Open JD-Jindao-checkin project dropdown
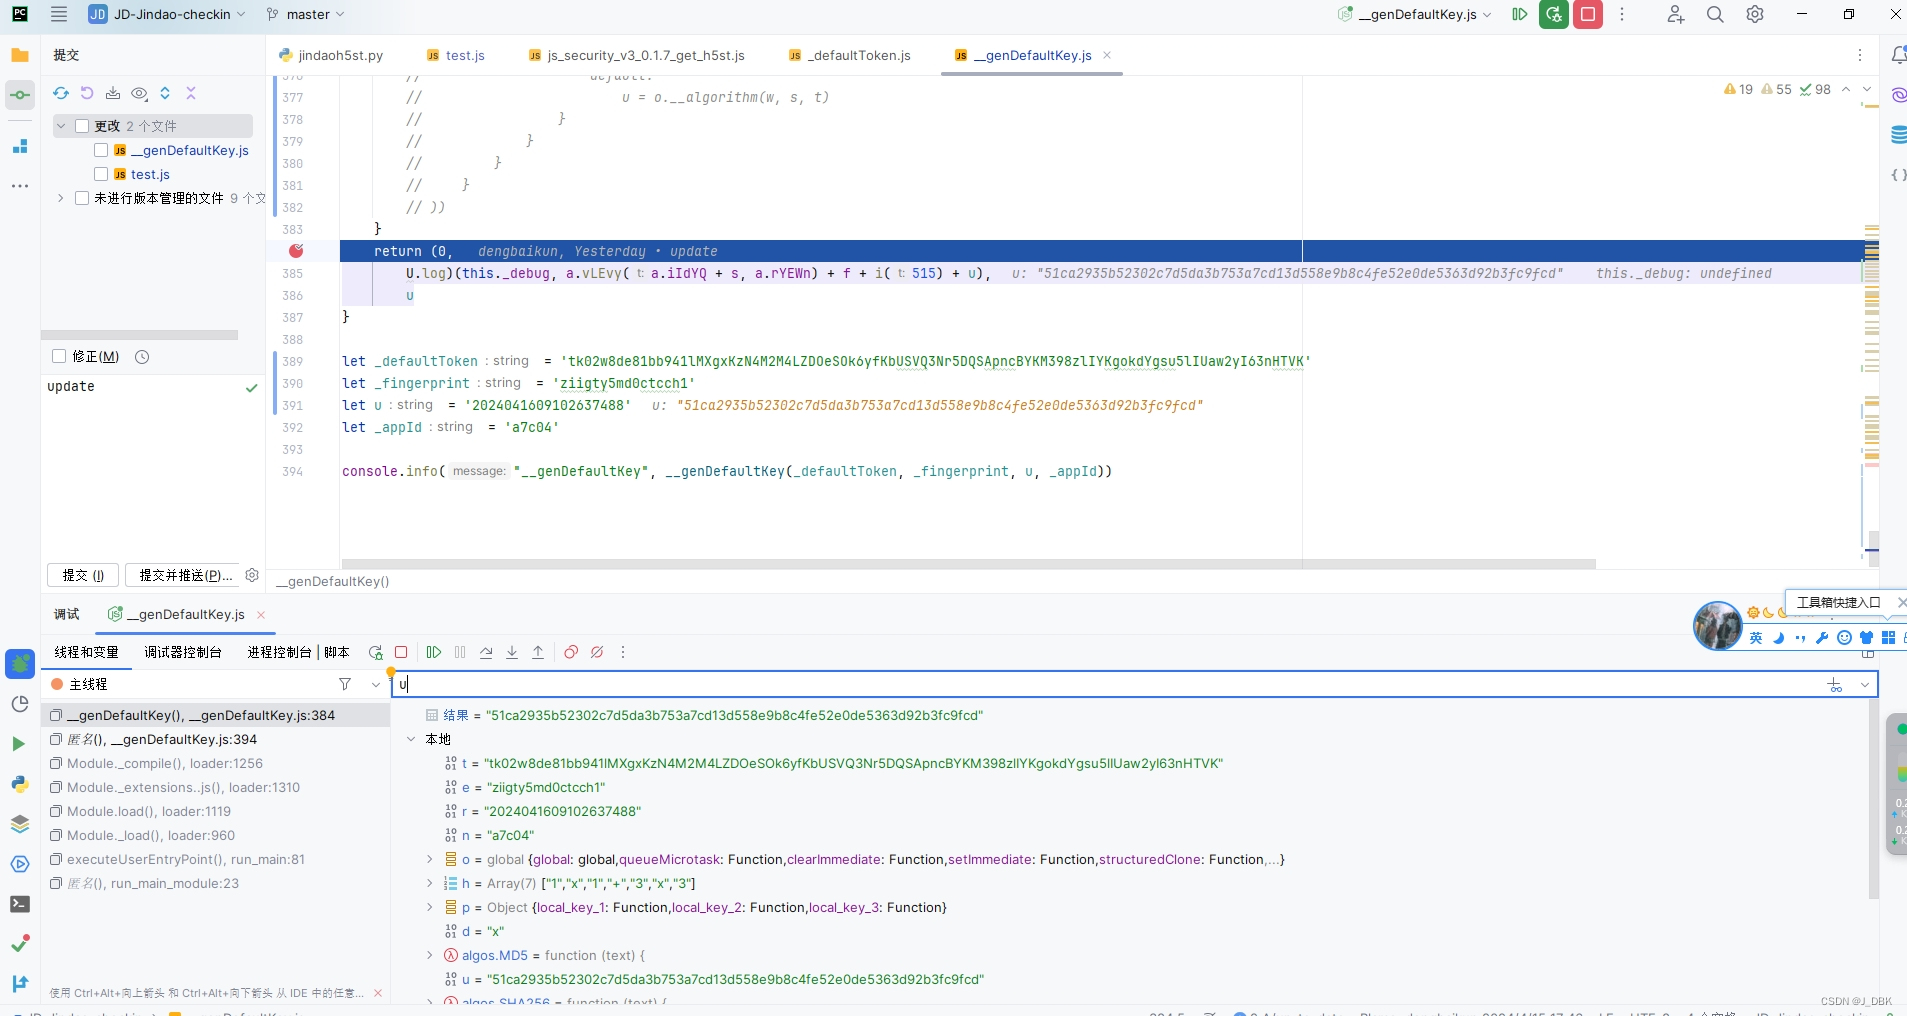The height and width of the screenshot is (1016, 1907). [167, 14]
